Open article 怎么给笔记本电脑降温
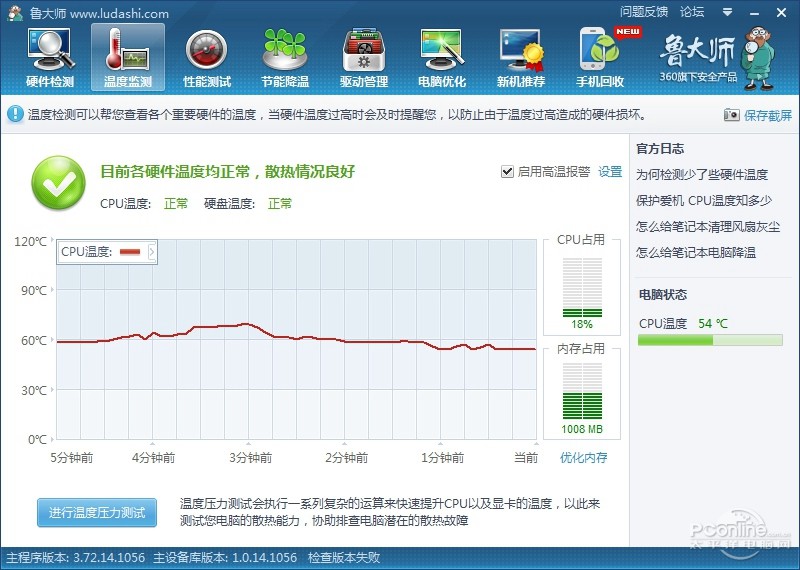Screen dimensions: 800x570 pyautogui.click(x=696, y=253)
